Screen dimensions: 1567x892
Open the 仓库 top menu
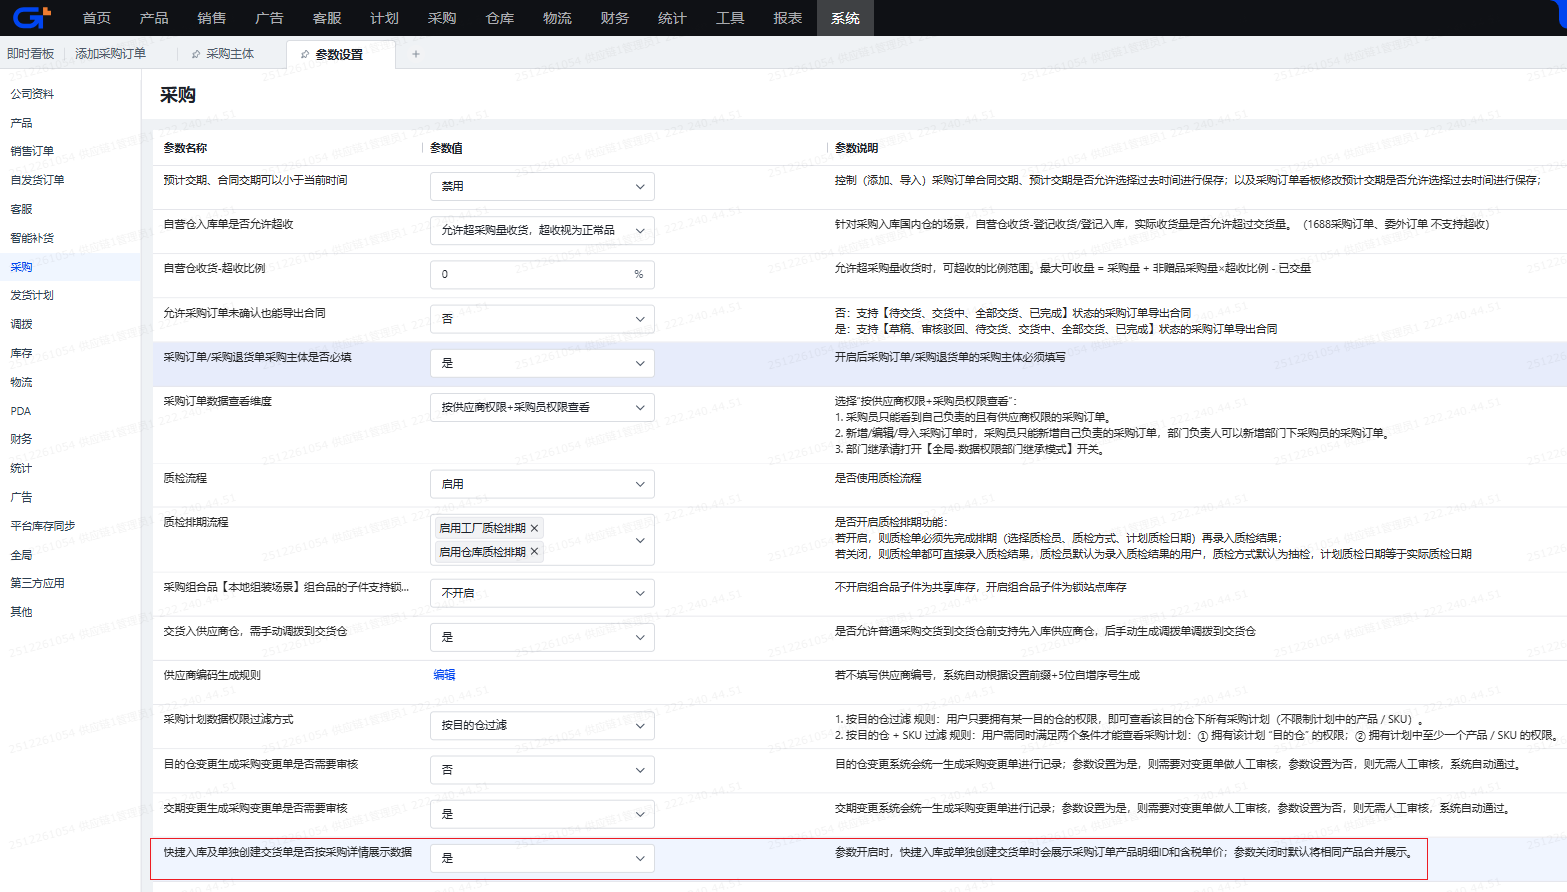pos(499,18)
